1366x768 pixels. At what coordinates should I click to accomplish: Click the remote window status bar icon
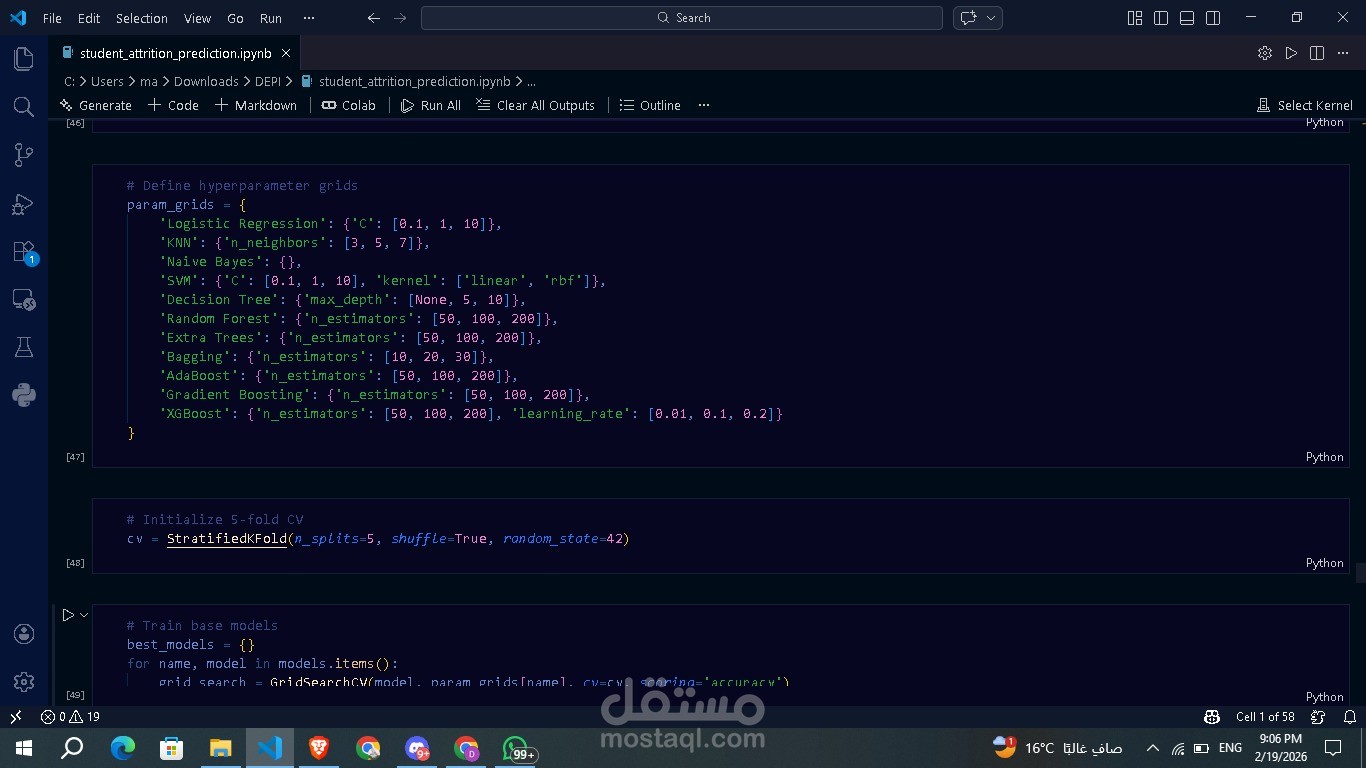pos(16,717)
